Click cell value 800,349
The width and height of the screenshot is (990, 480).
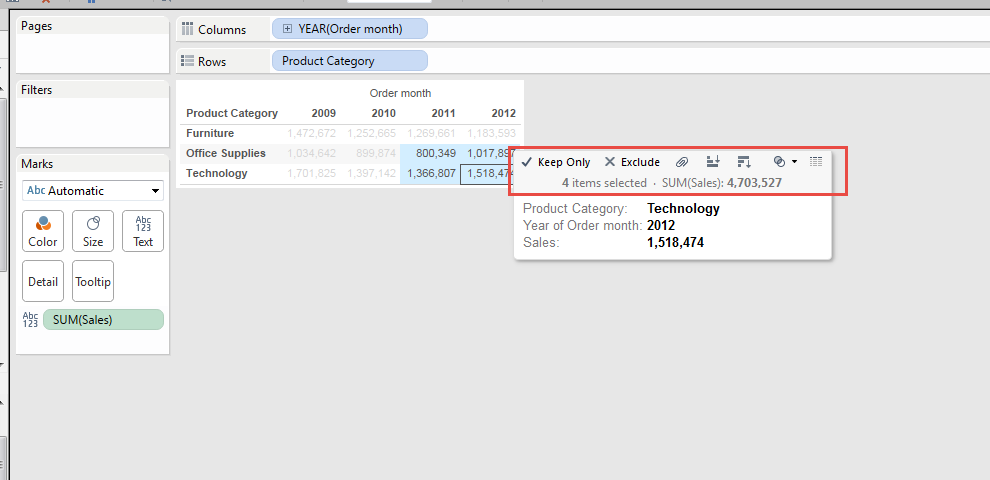click(436, 153)
